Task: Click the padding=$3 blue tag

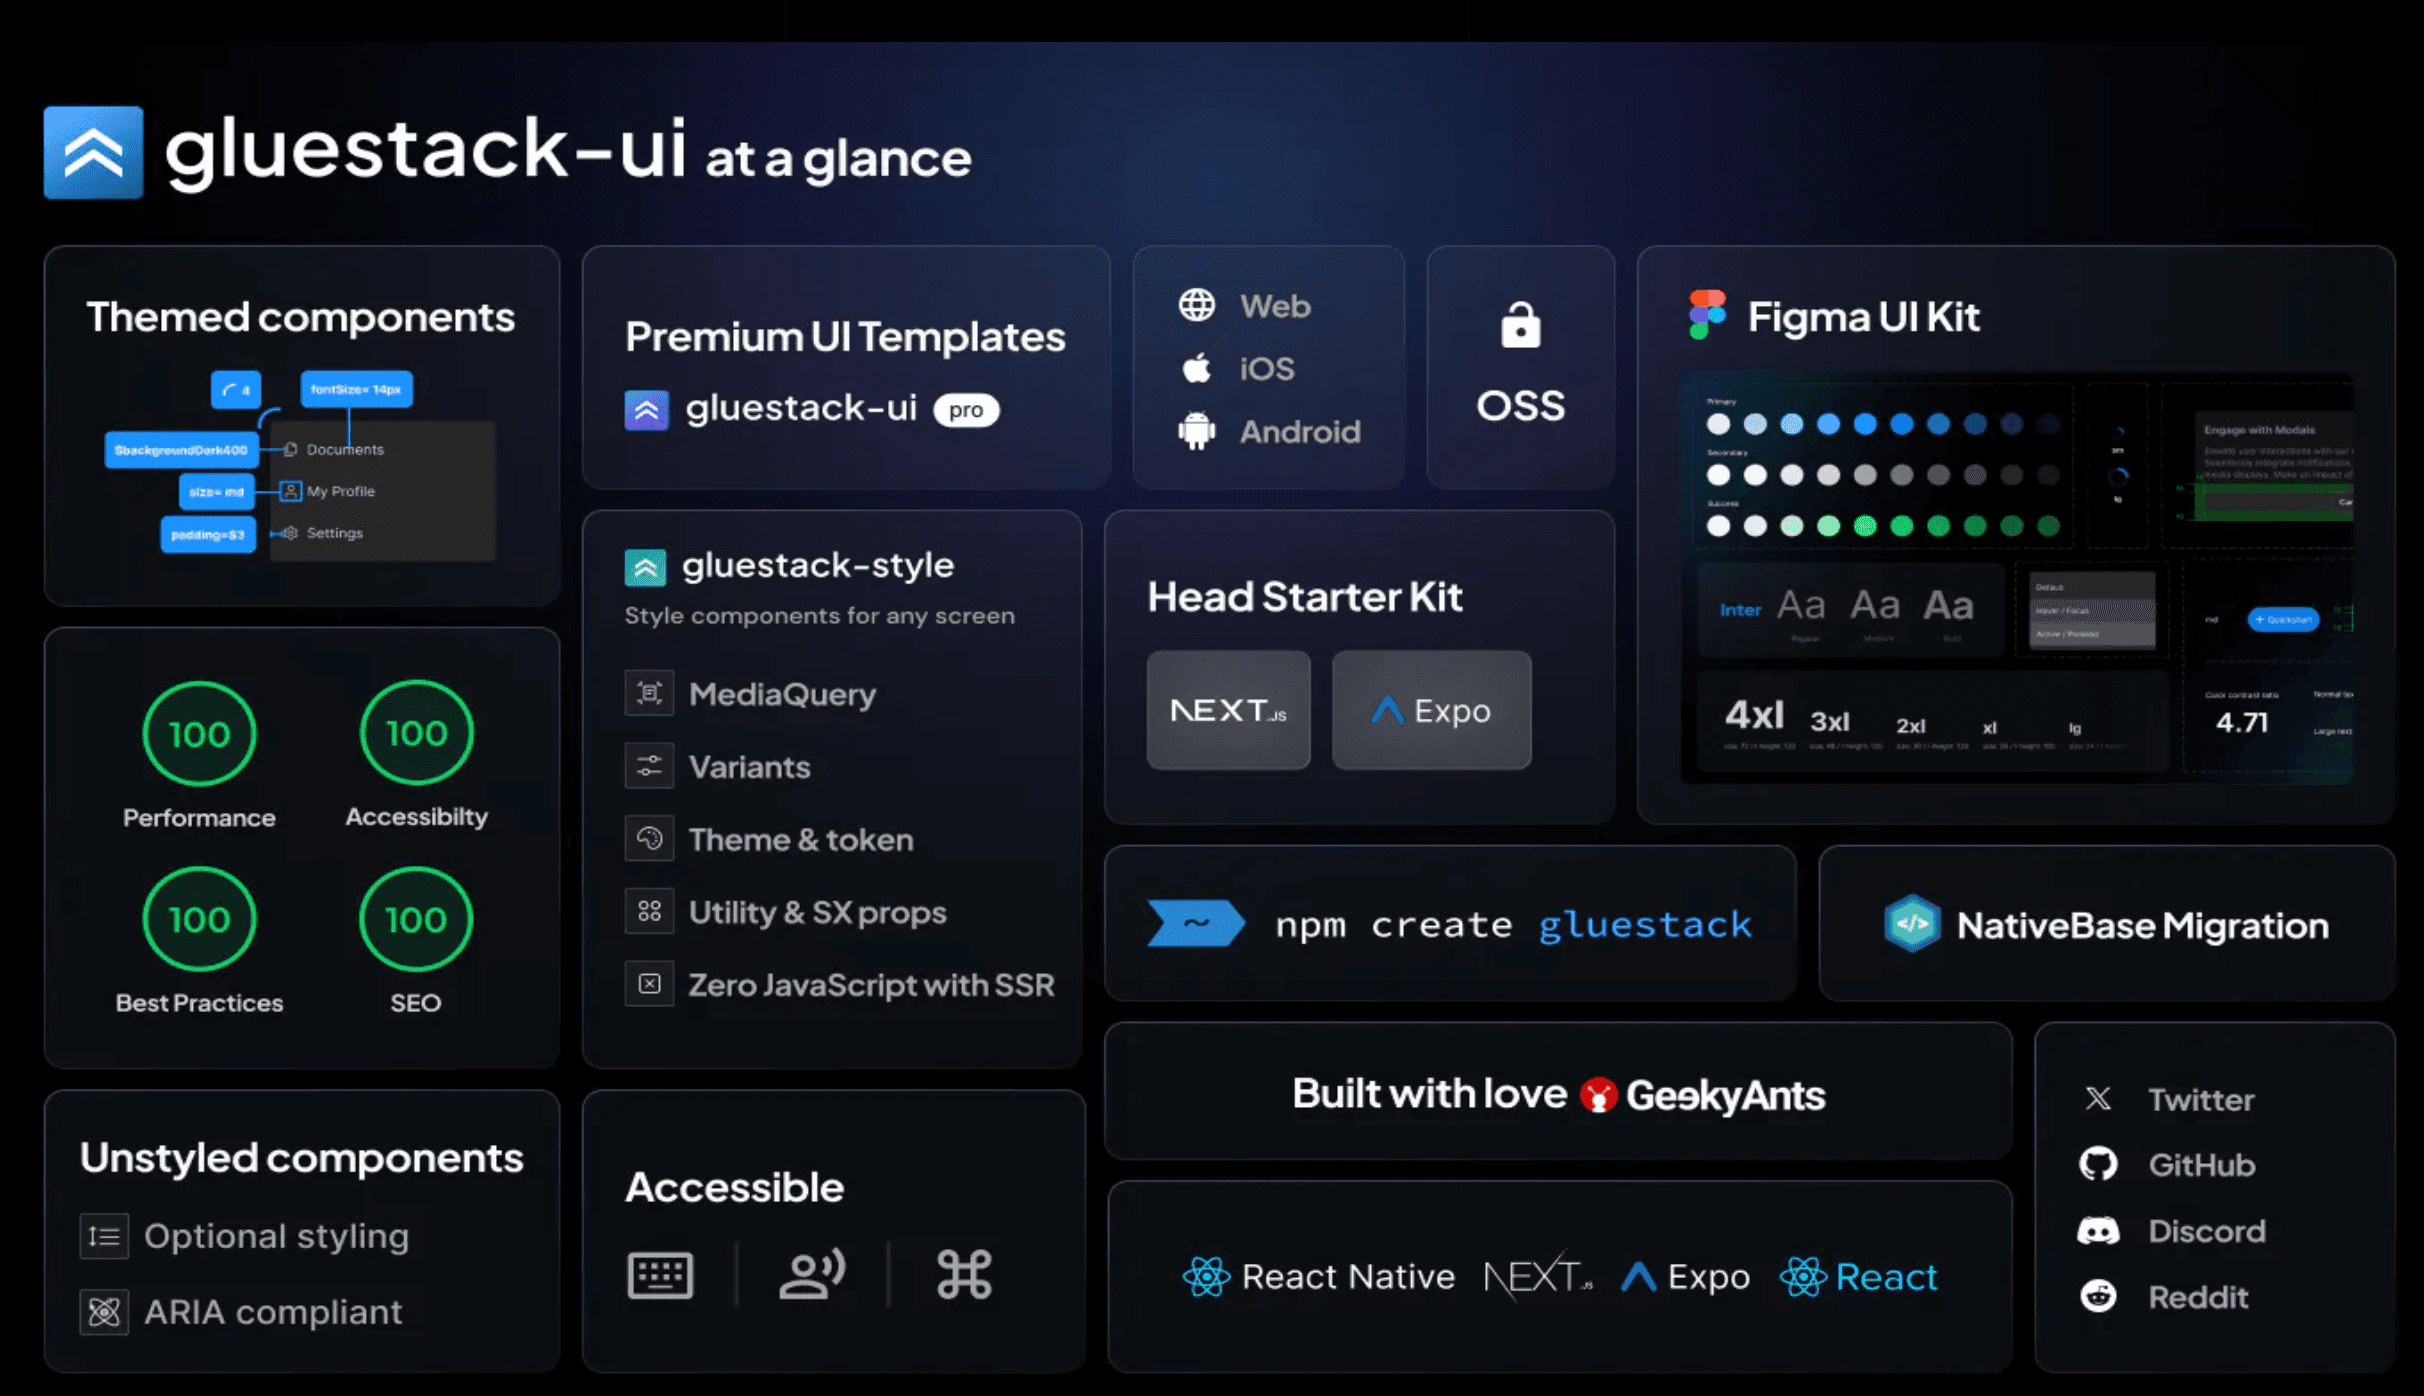Action: (208, 535)
